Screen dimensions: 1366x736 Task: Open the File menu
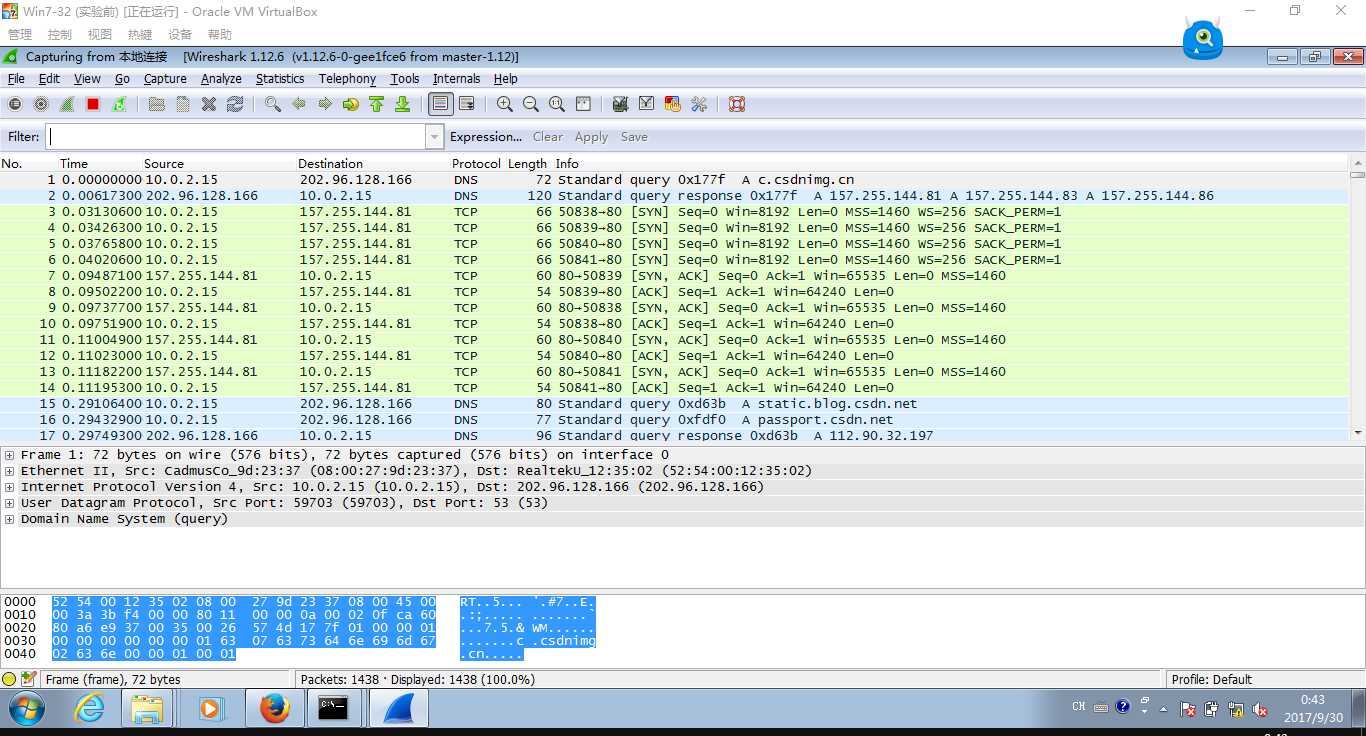[x=16, y=79]
